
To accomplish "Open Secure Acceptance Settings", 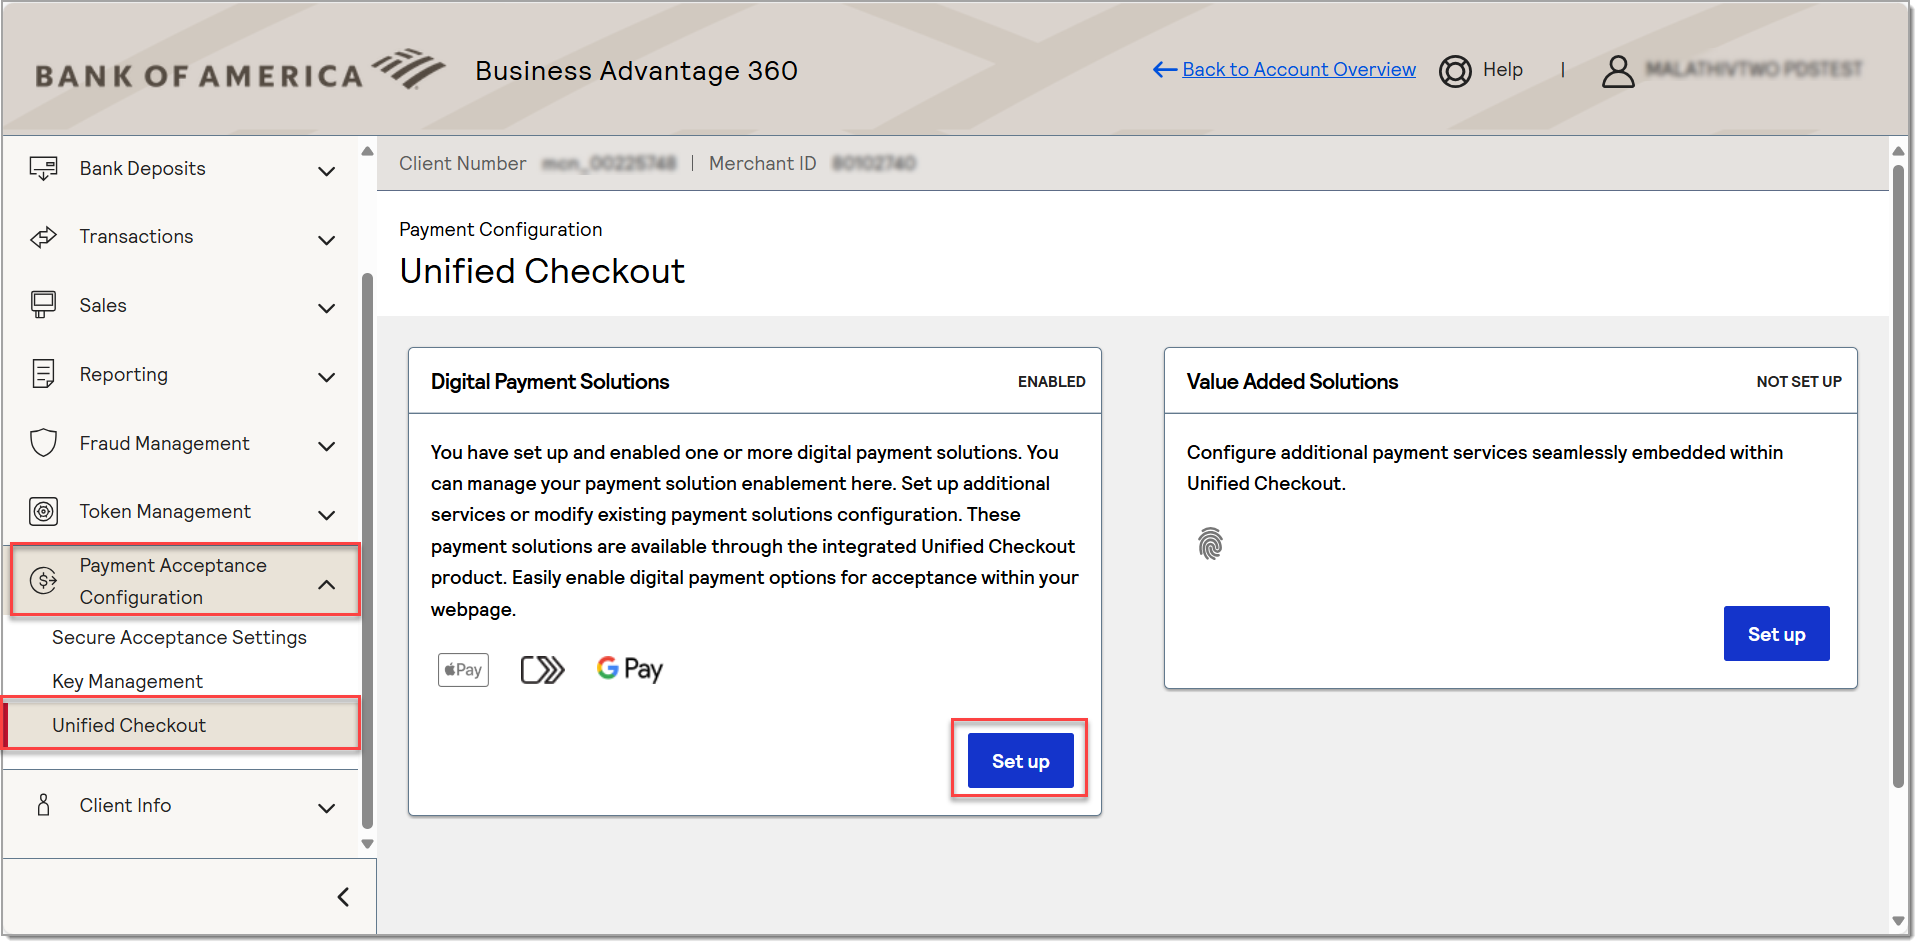I will click(179, 638).
